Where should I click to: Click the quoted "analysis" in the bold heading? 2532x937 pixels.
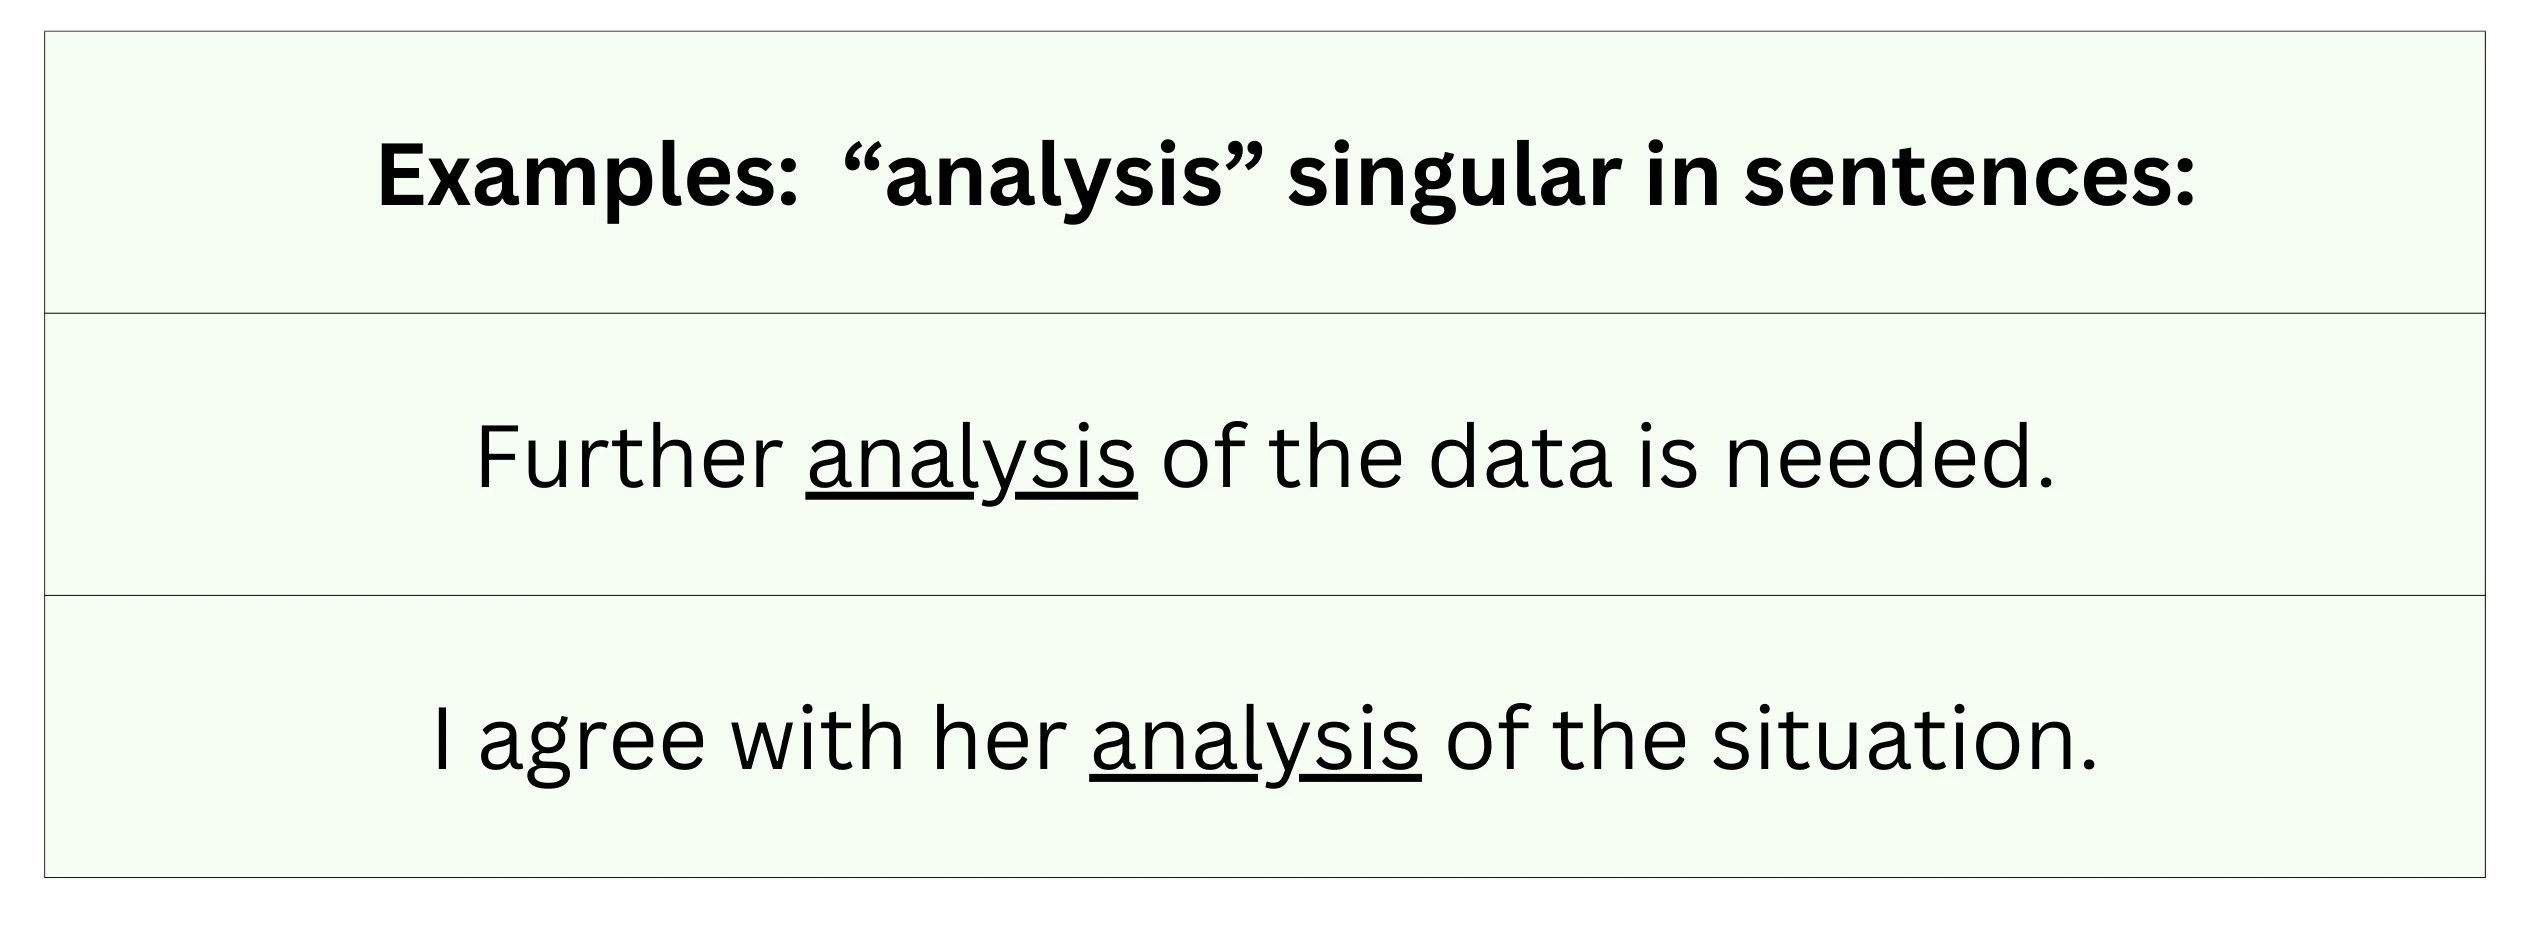click(1056, 177)
